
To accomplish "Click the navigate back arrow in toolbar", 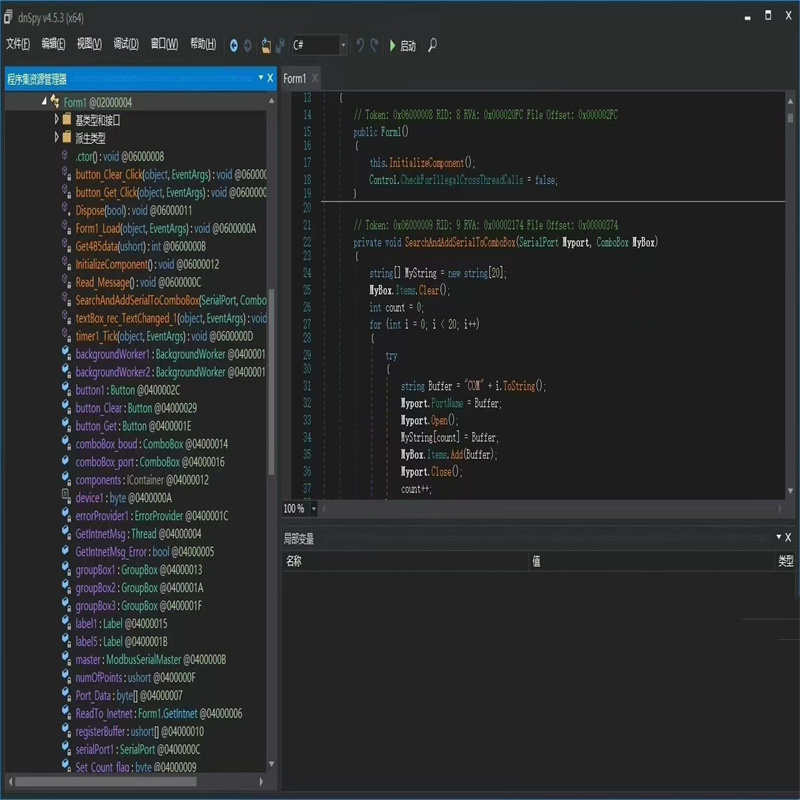I will click(x=234, y=45).
